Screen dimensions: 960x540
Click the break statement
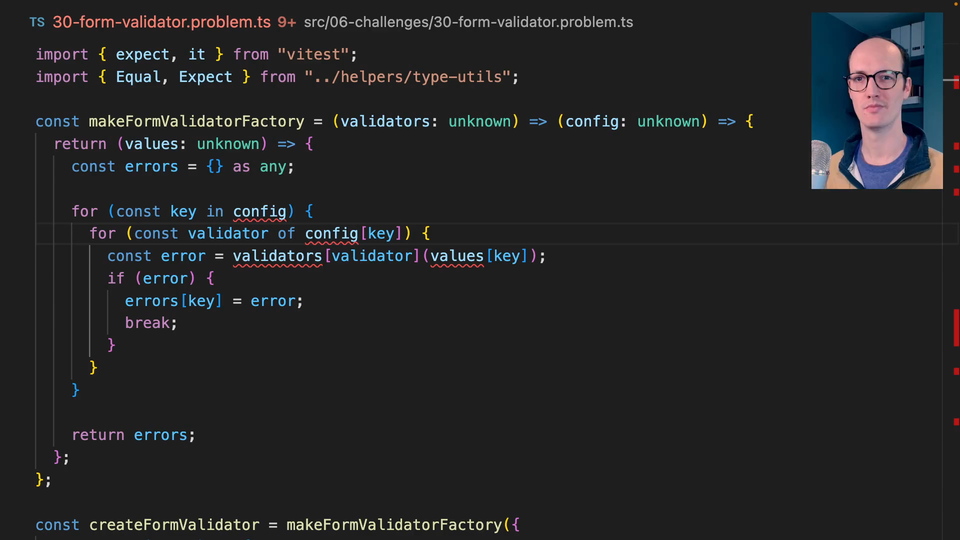point(150,323)
